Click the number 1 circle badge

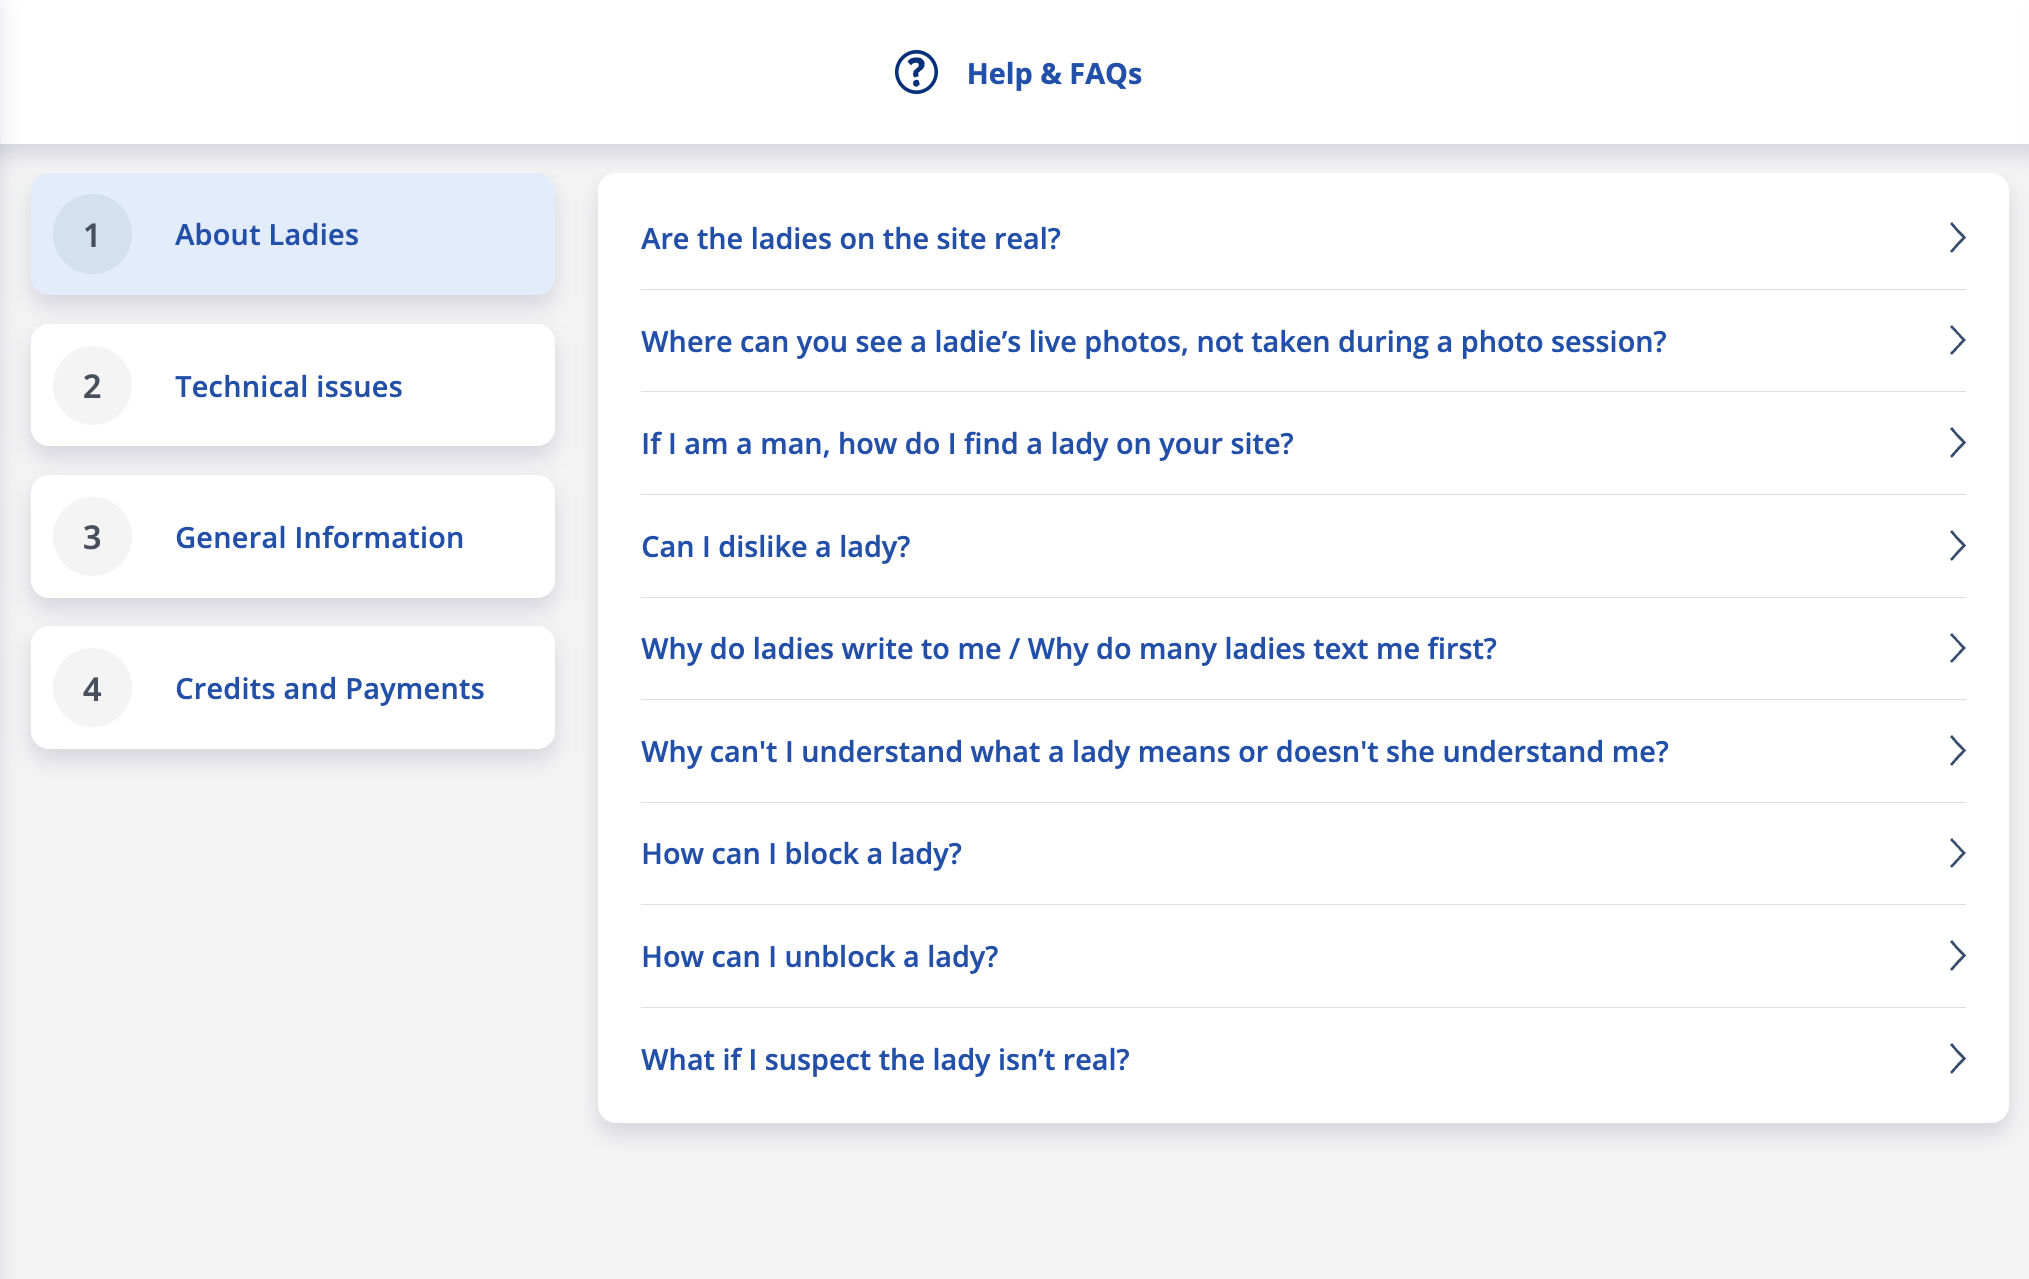click(92, 235)
